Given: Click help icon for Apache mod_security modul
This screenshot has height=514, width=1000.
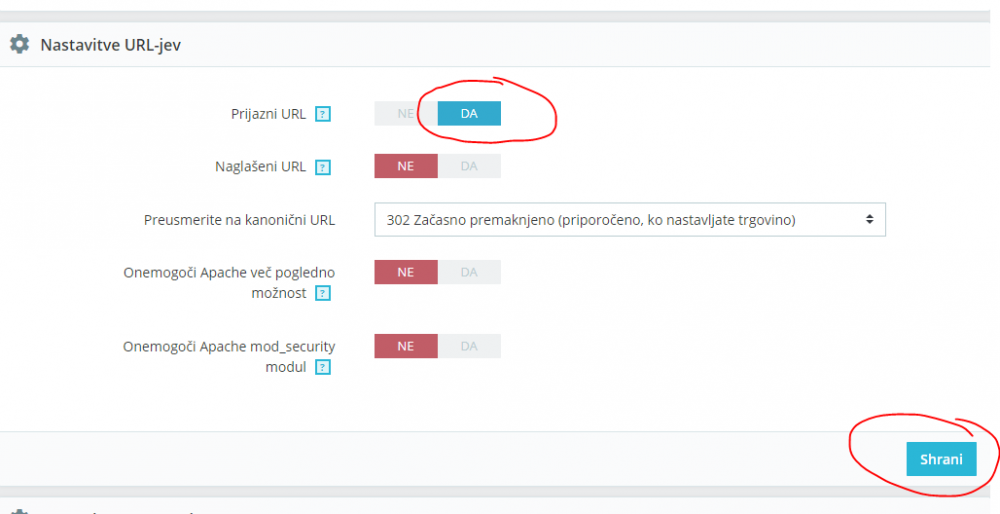Looking at the screenshot, I should (x=322, y=367).
